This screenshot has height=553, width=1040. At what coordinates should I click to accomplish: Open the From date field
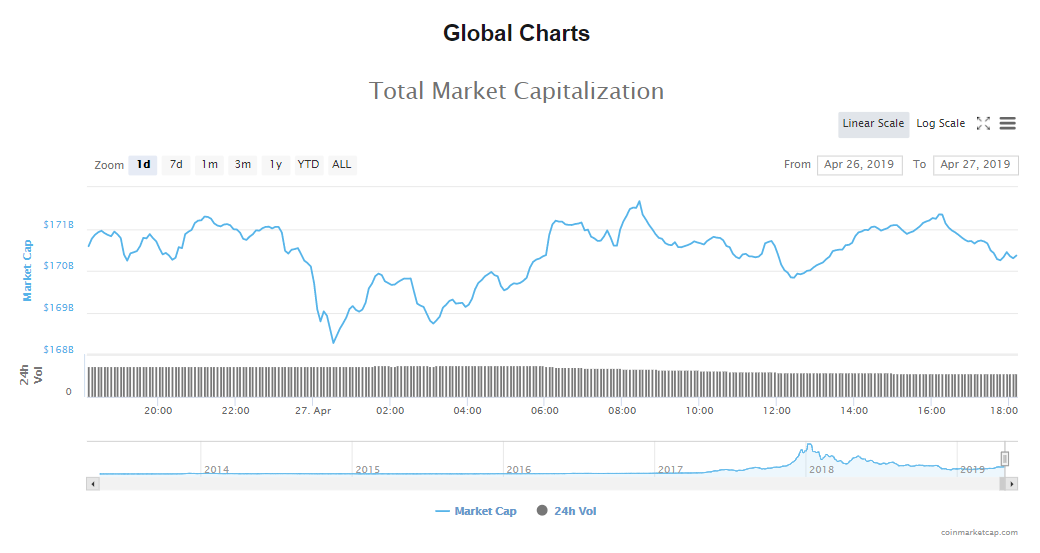860,164
